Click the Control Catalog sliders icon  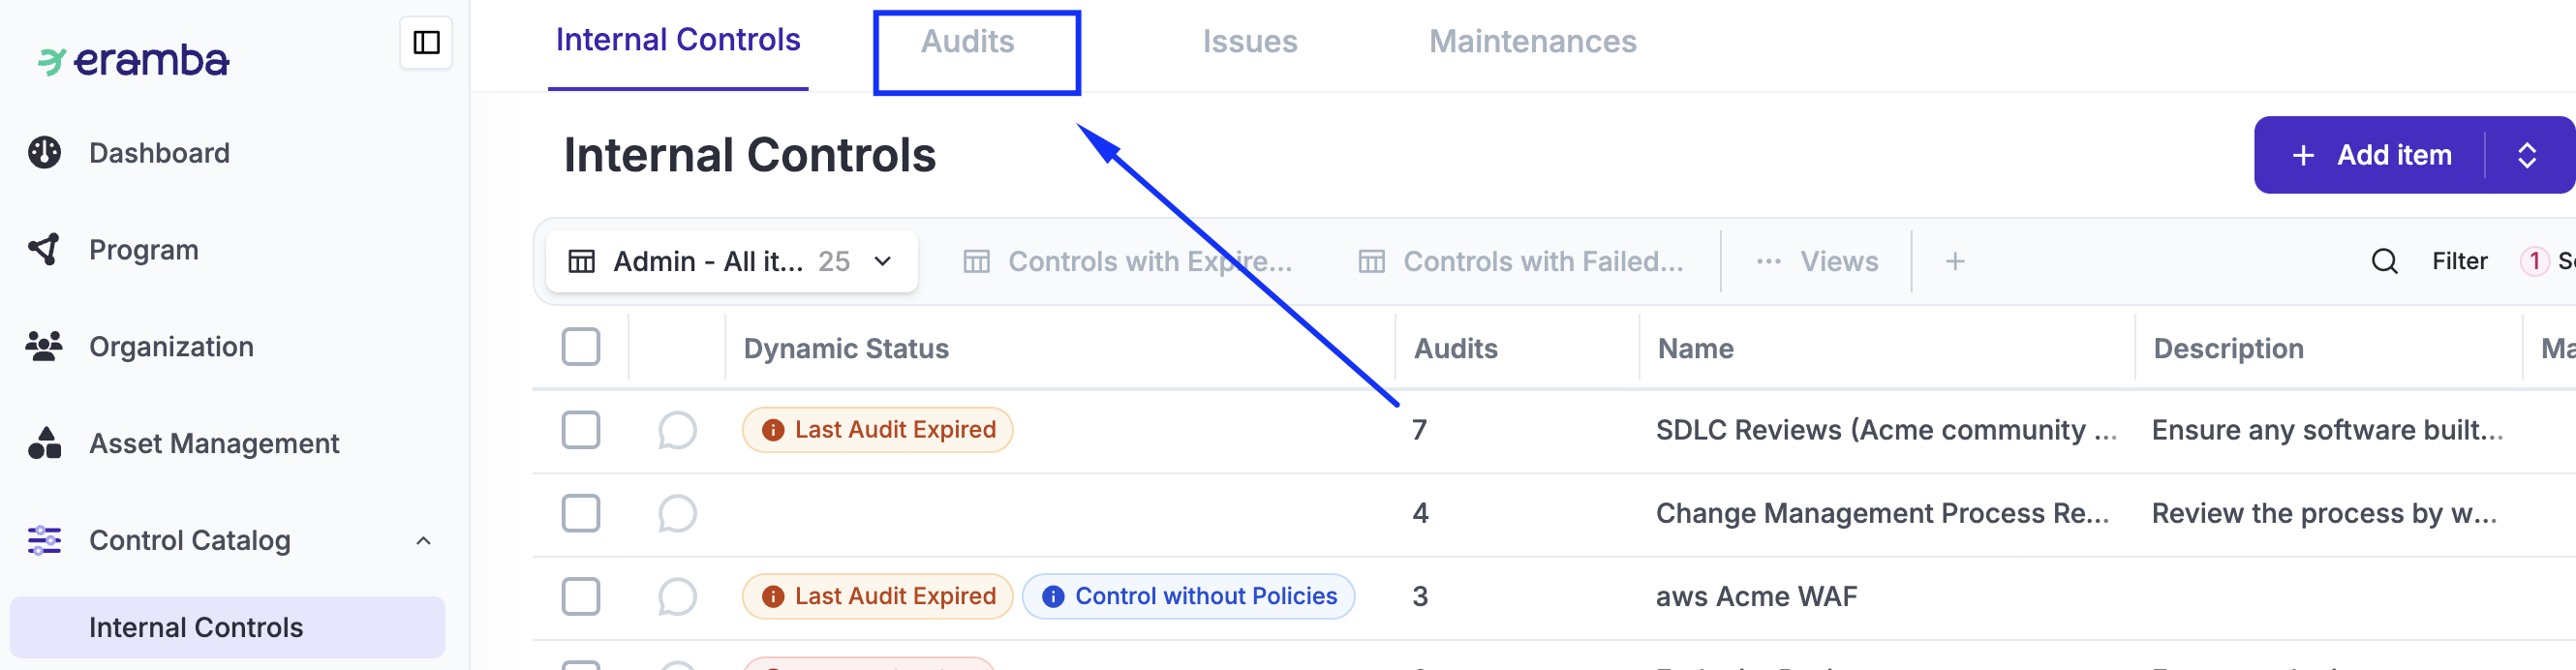(x=44, y=540)
